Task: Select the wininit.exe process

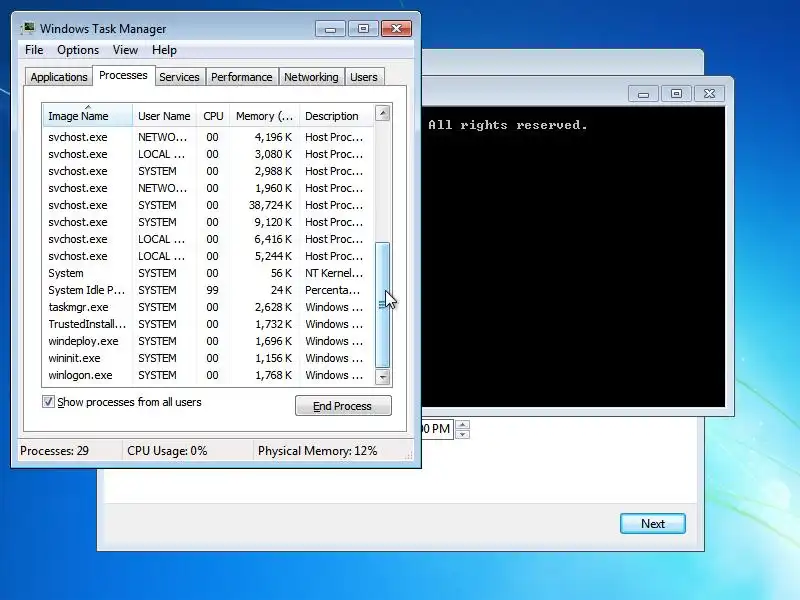Action: pos(208,358)
